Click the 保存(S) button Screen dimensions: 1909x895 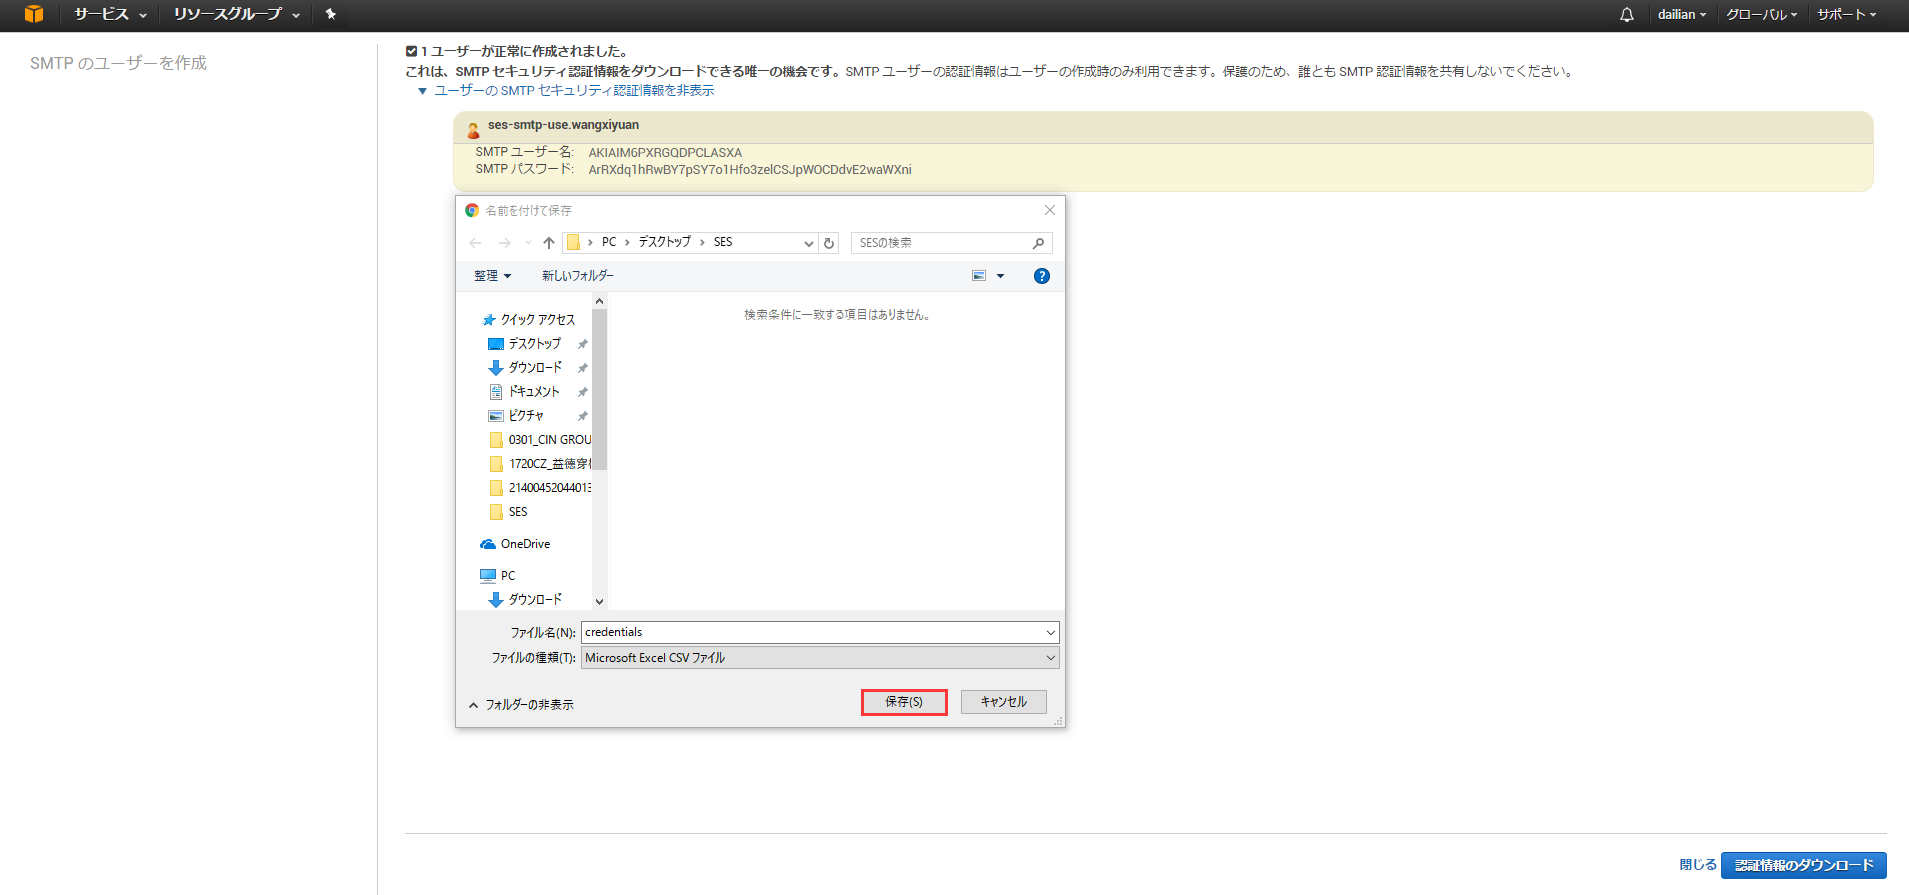(x=903, y=702)
